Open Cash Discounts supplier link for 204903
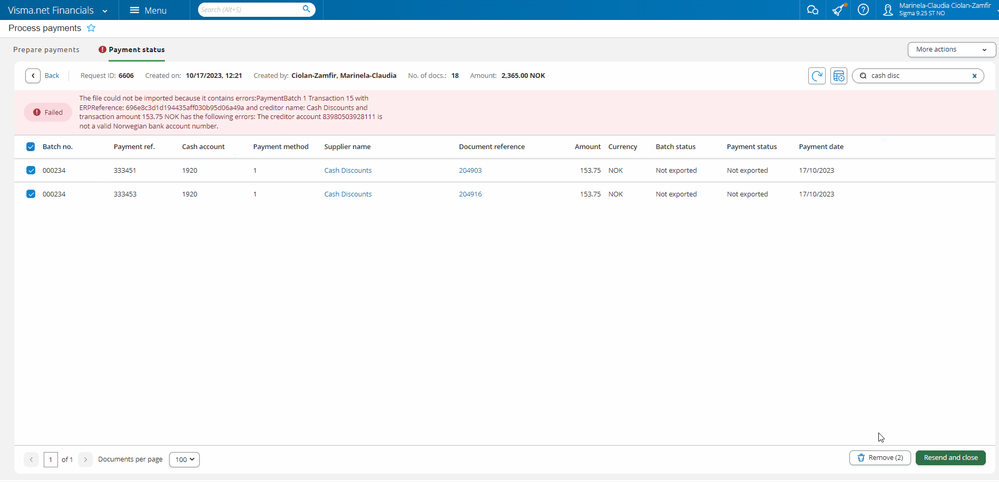The height and width of the screenshot is (482, 999). coord(348,170)
